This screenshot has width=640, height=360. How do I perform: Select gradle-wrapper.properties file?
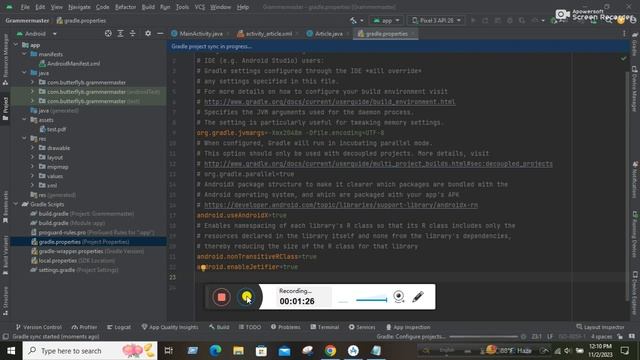point(87,251)
